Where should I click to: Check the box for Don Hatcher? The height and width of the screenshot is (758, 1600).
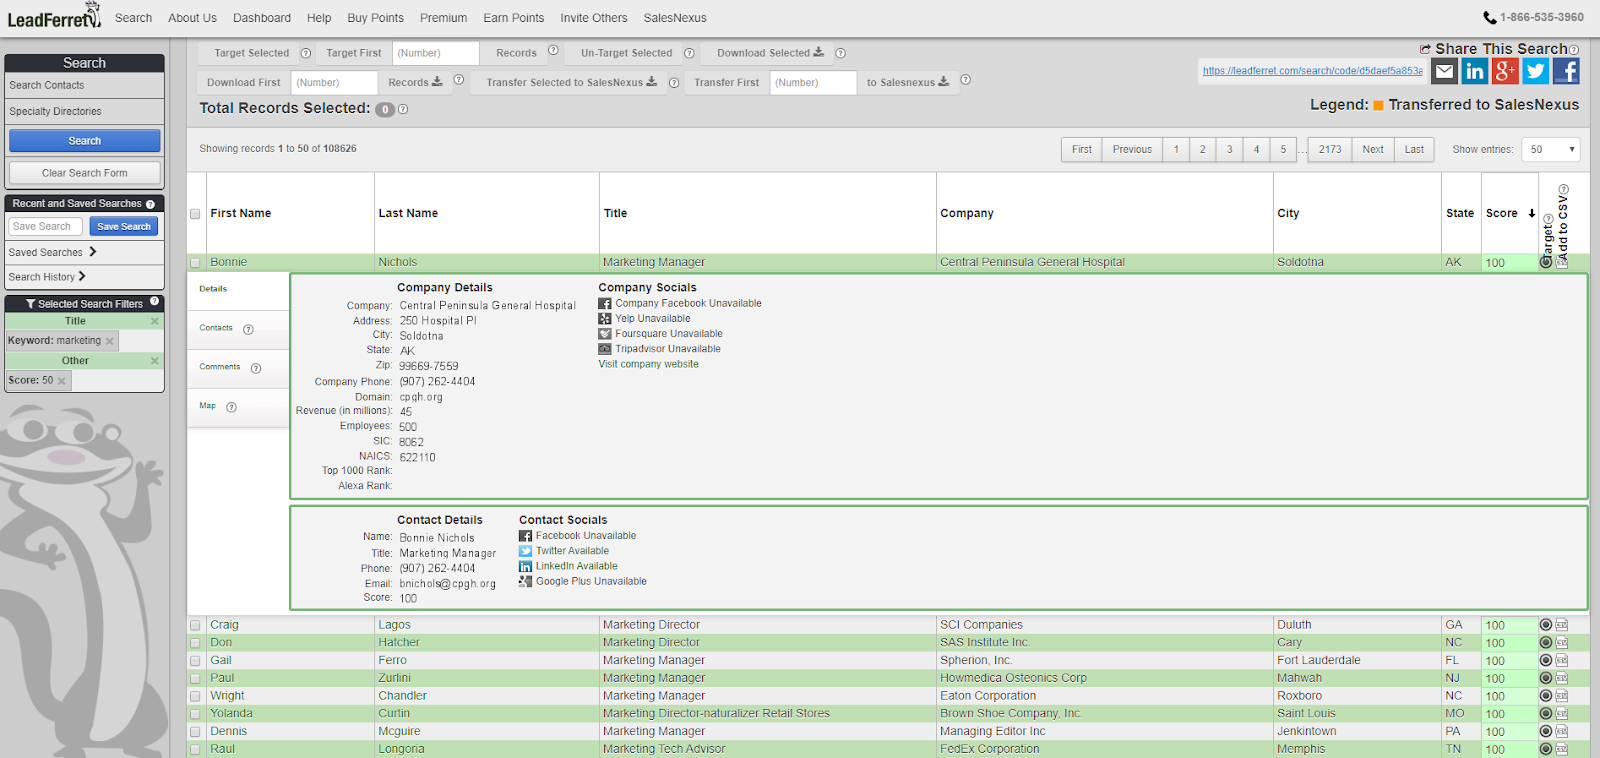(195, 643)
